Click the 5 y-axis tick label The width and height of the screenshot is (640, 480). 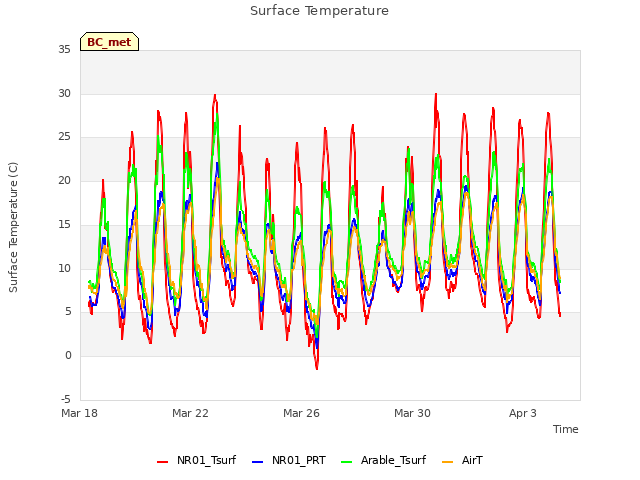tap(68, 312)
